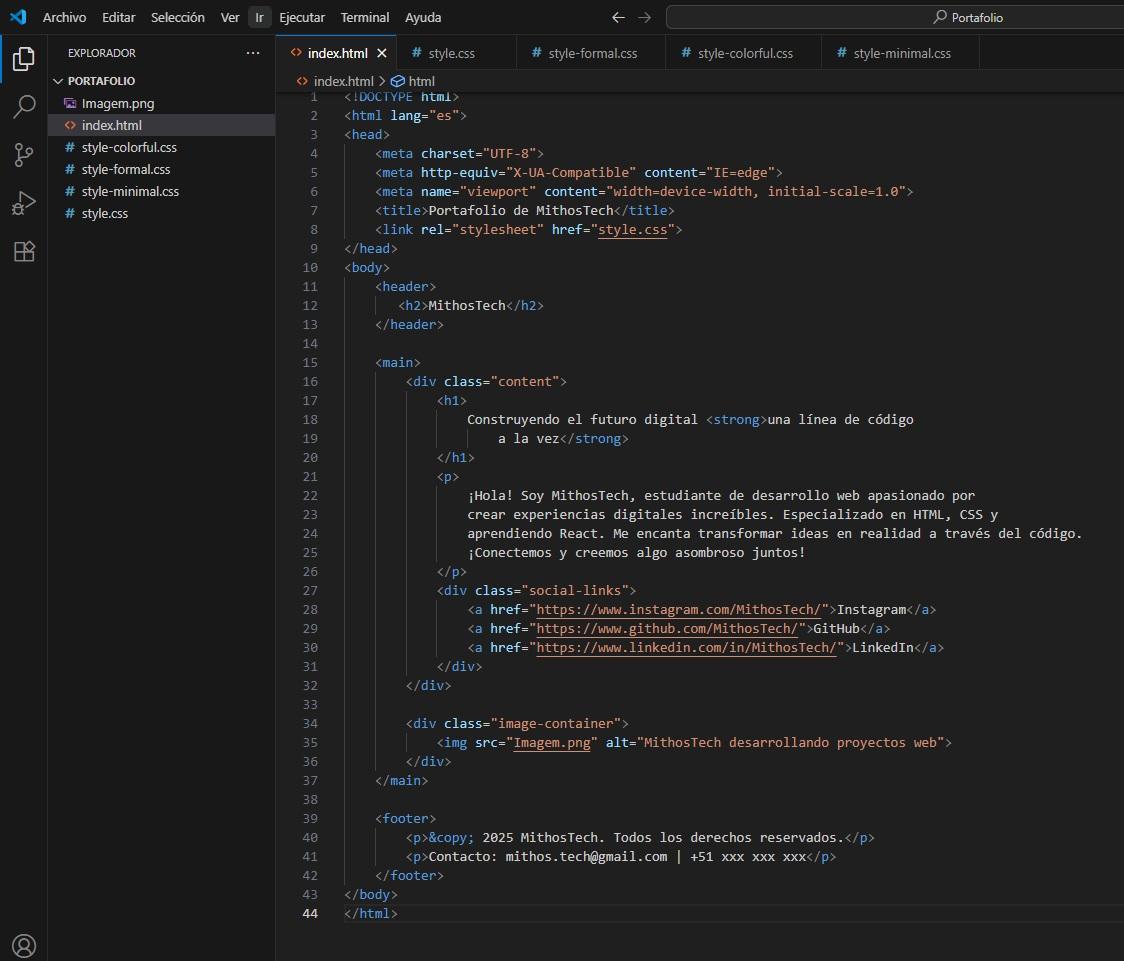Expand the breadcrumb chevron after index.html
This screenshot has width=1124, height=961.
click(x=382, y=81)
